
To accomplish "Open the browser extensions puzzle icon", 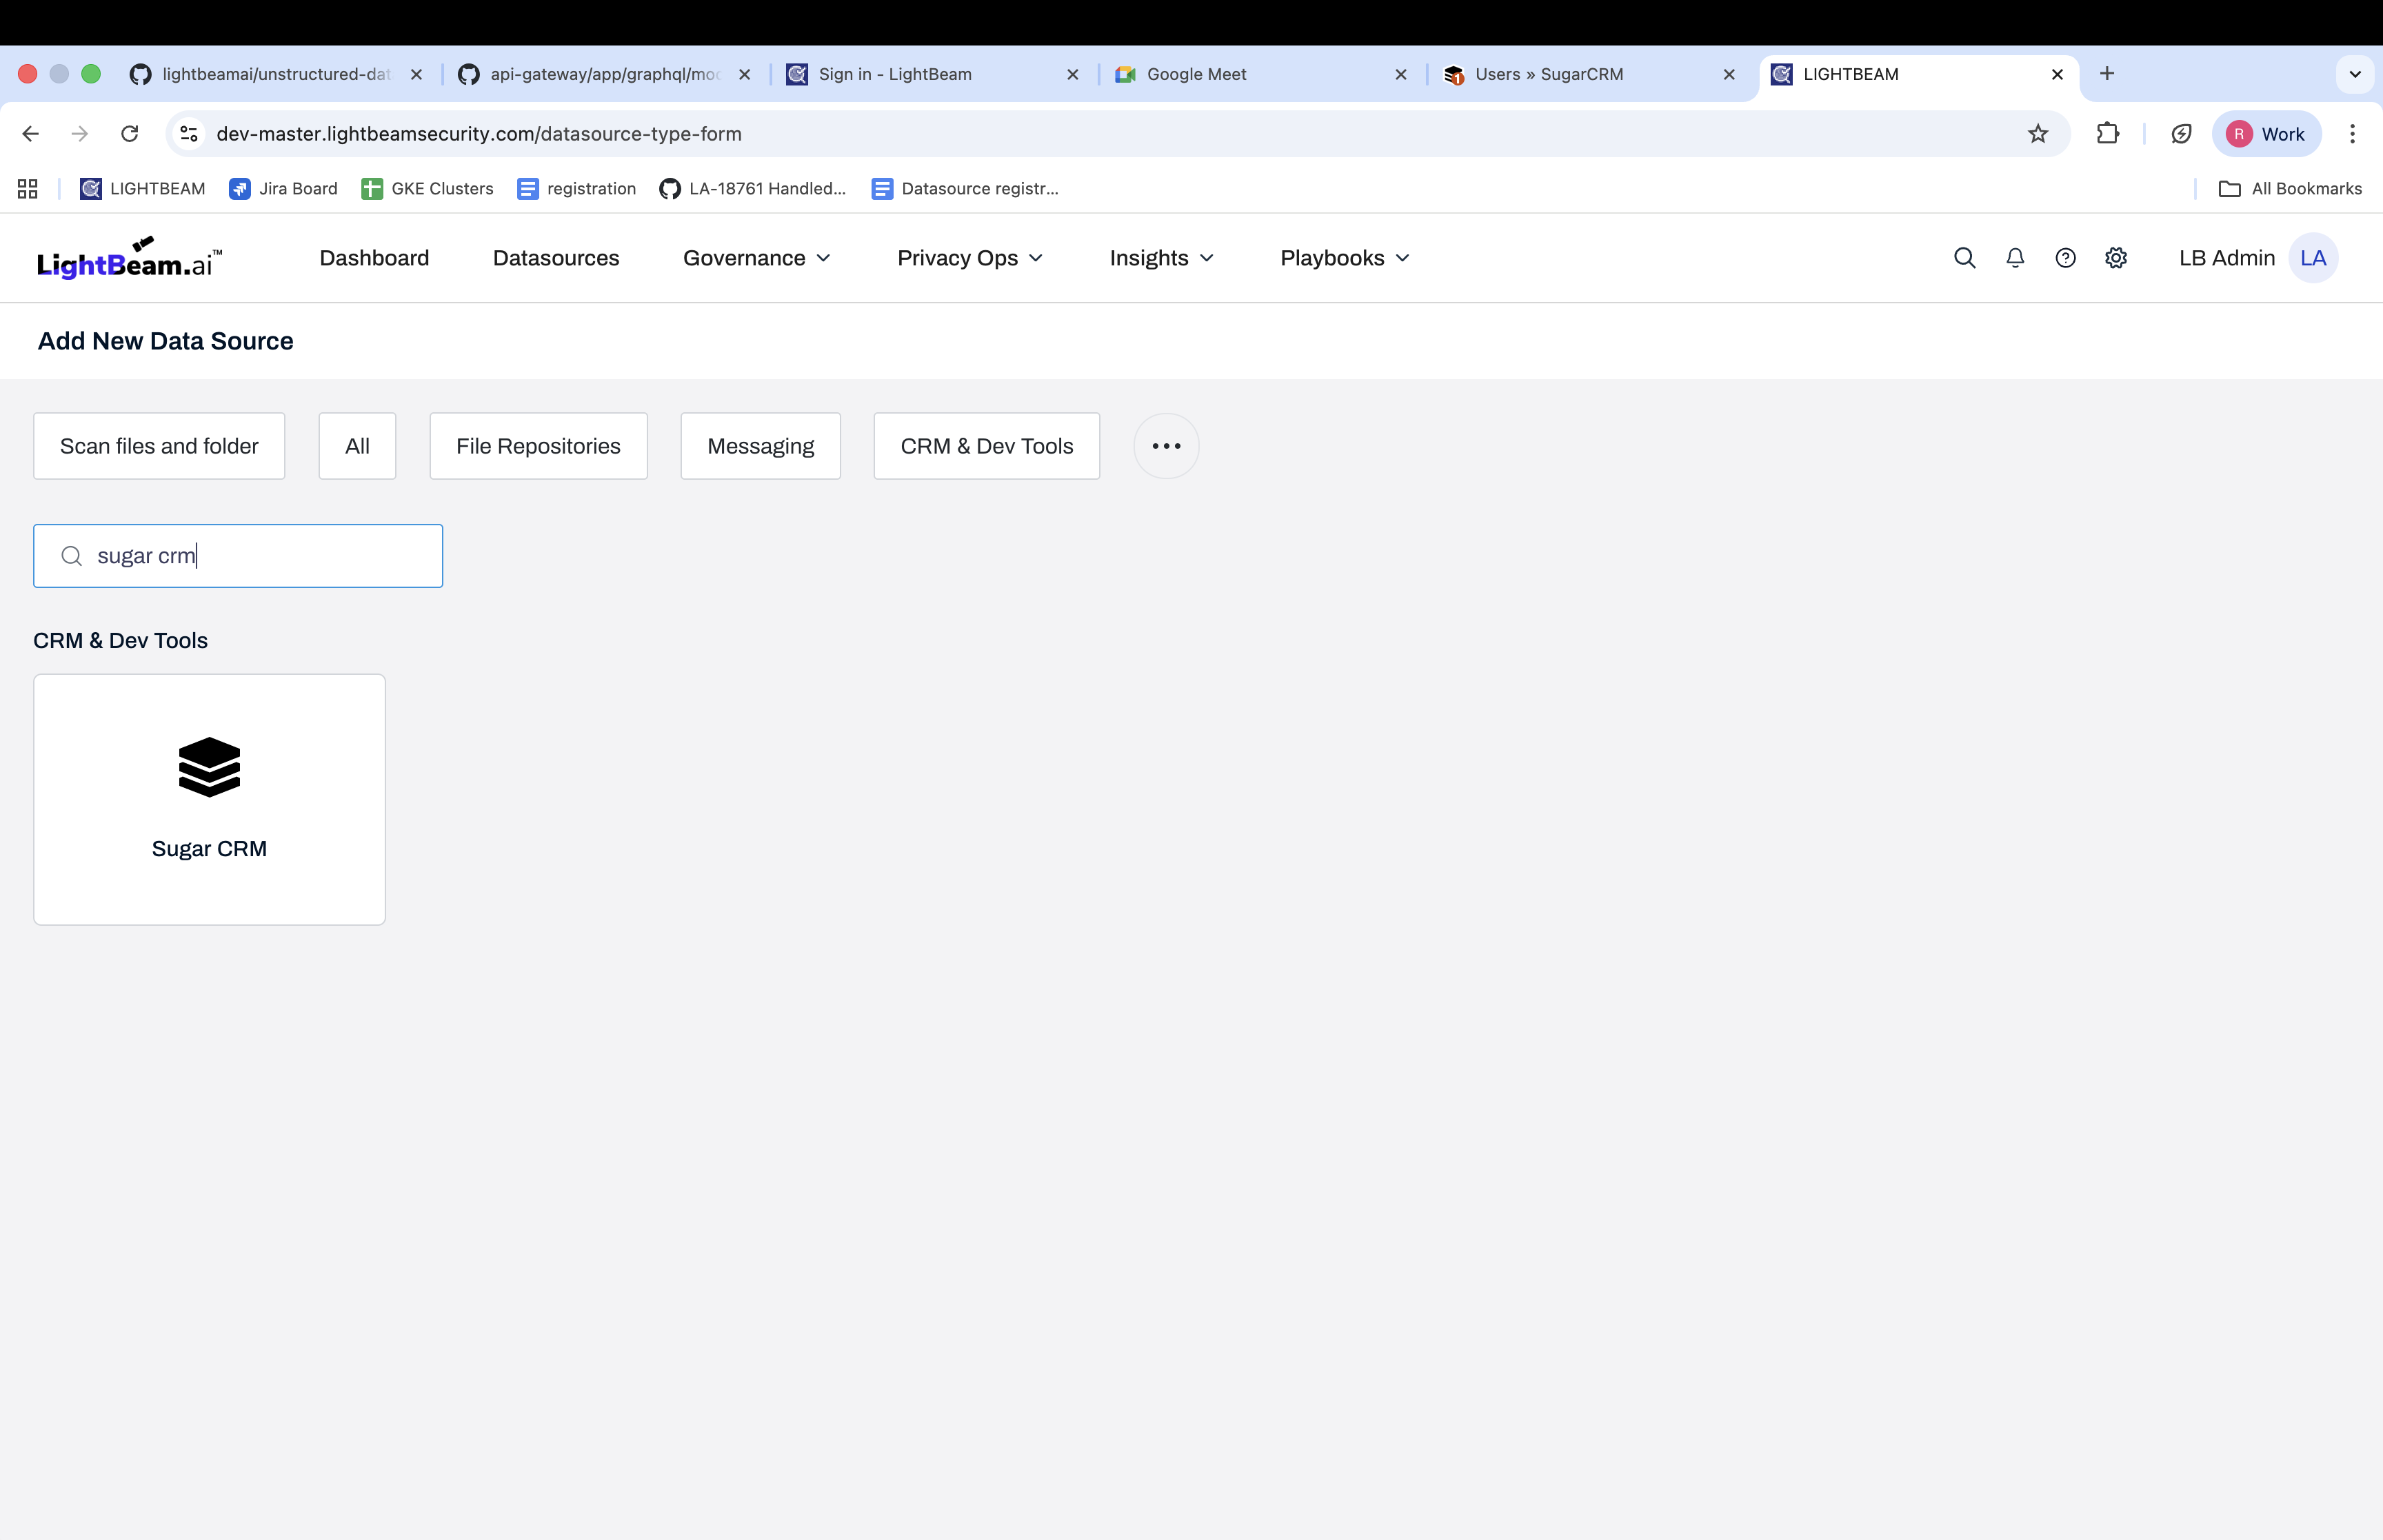I will click(x=2107, y=134).
